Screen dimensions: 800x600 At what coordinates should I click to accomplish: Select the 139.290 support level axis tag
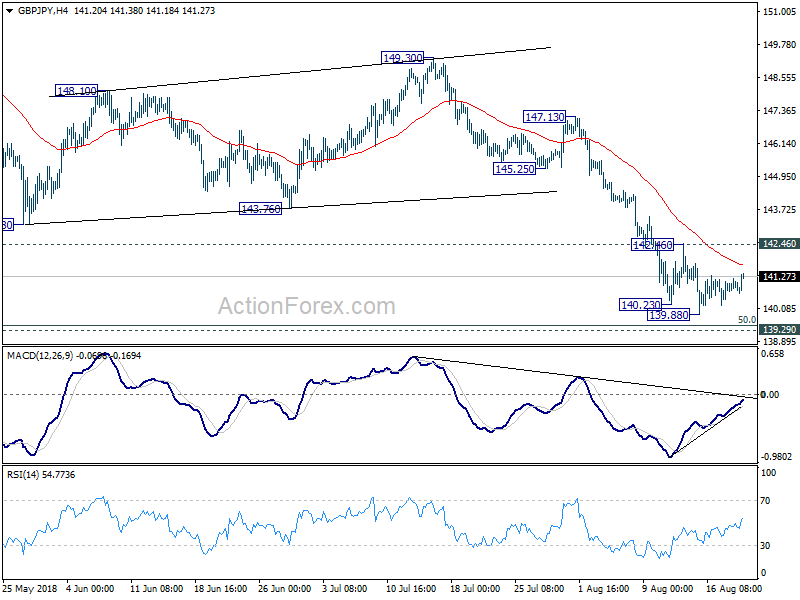click(x=779, y=330)
